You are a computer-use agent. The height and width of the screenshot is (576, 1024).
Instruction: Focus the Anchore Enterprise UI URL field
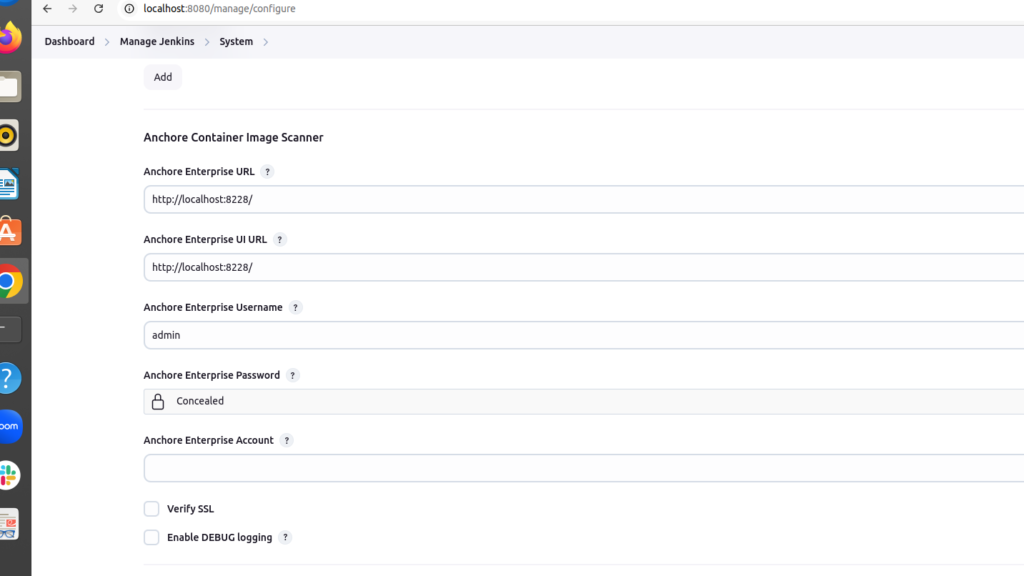click(584, 267)
